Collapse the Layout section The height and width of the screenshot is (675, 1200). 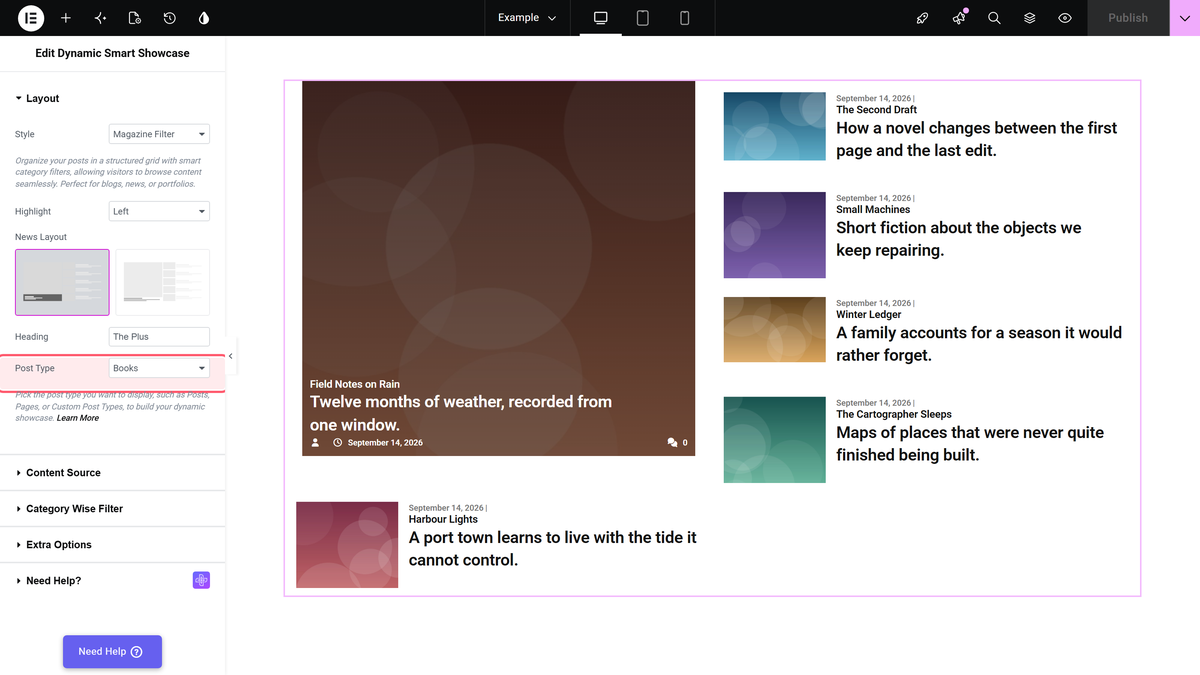pyautogui.click(x=113, y=98)
